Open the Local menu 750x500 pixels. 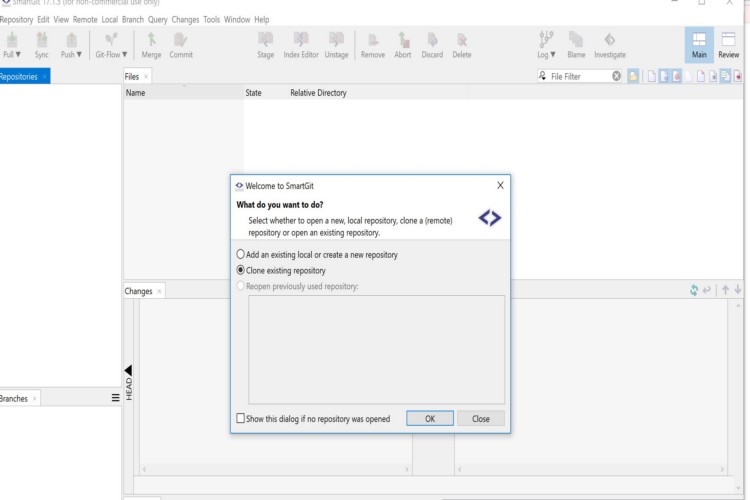coord(110,20)
